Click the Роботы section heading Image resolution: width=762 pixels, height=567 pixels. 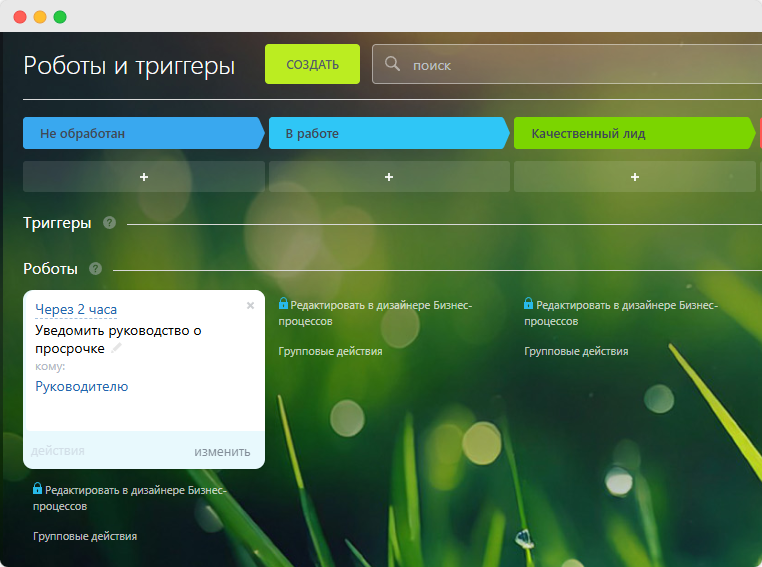point(51,269)
